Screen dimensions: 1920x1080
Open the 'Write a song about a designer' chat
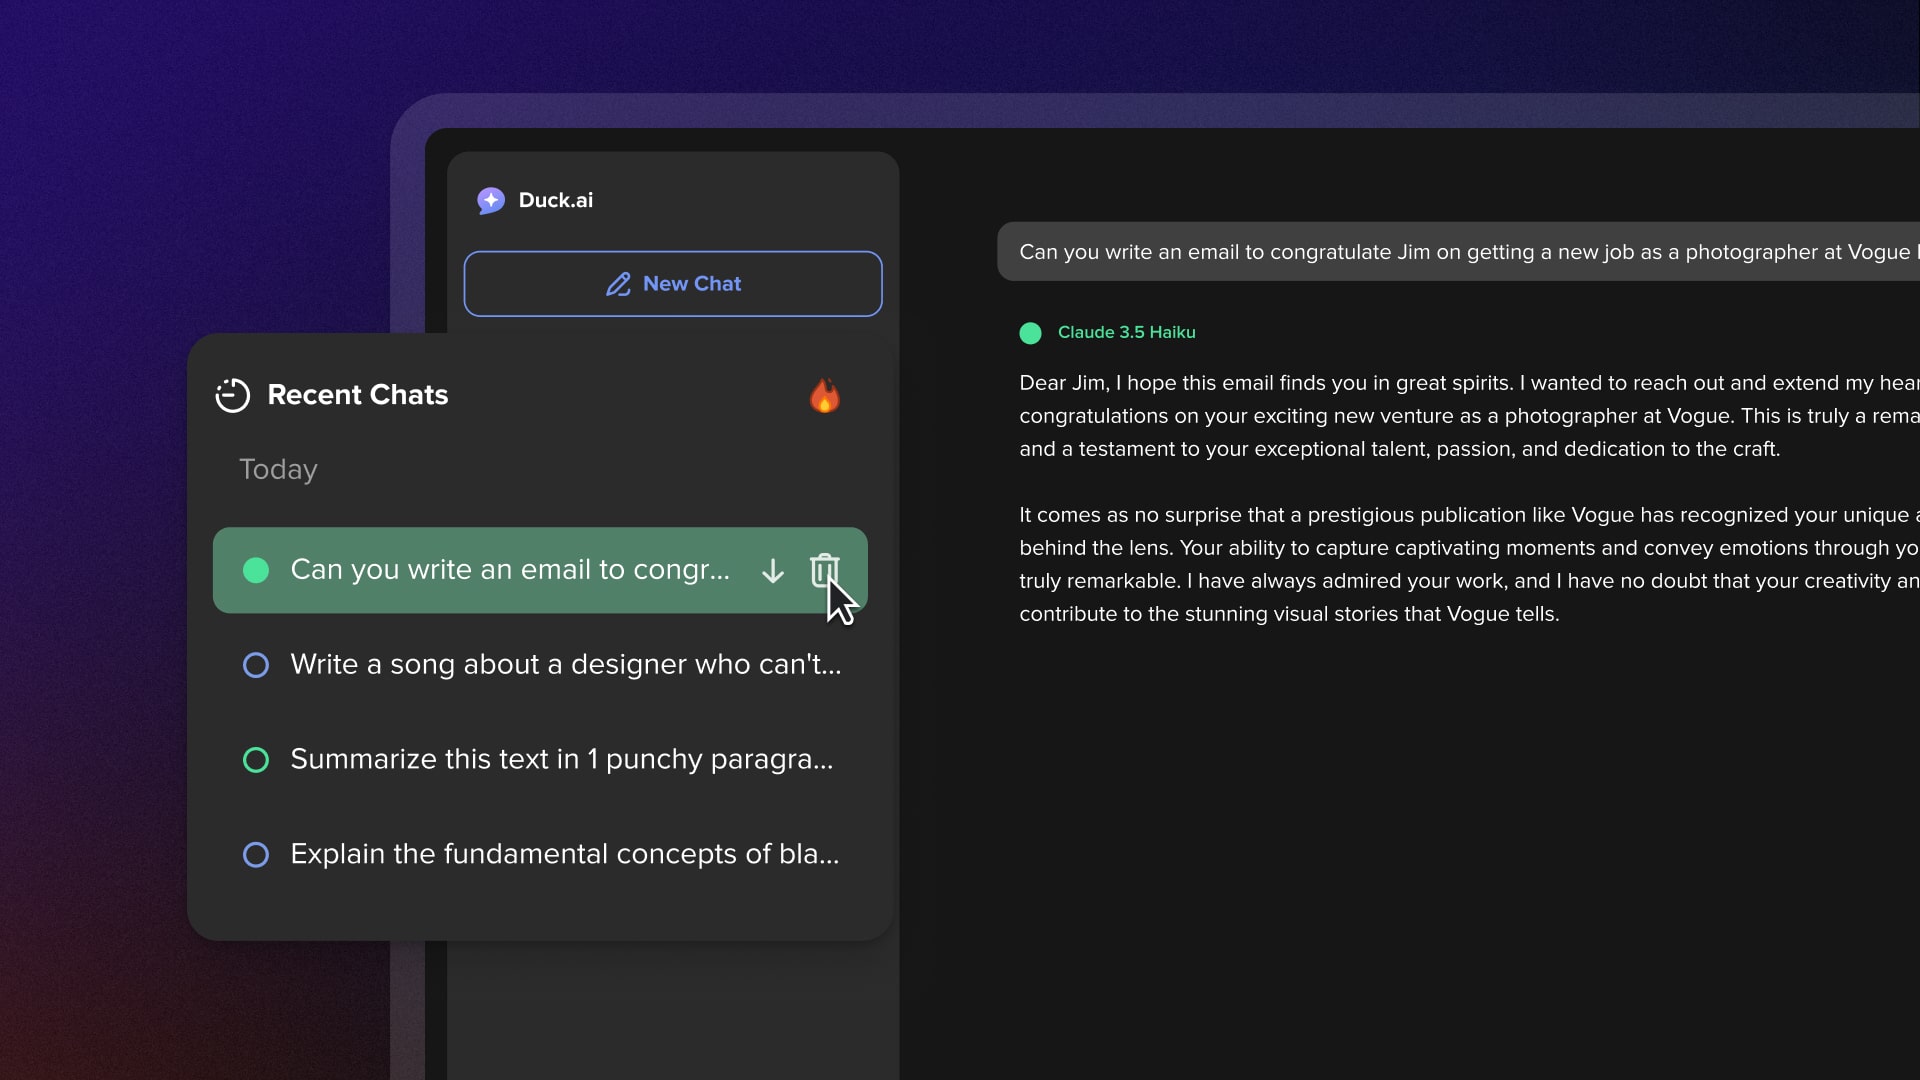coord(540,665)
